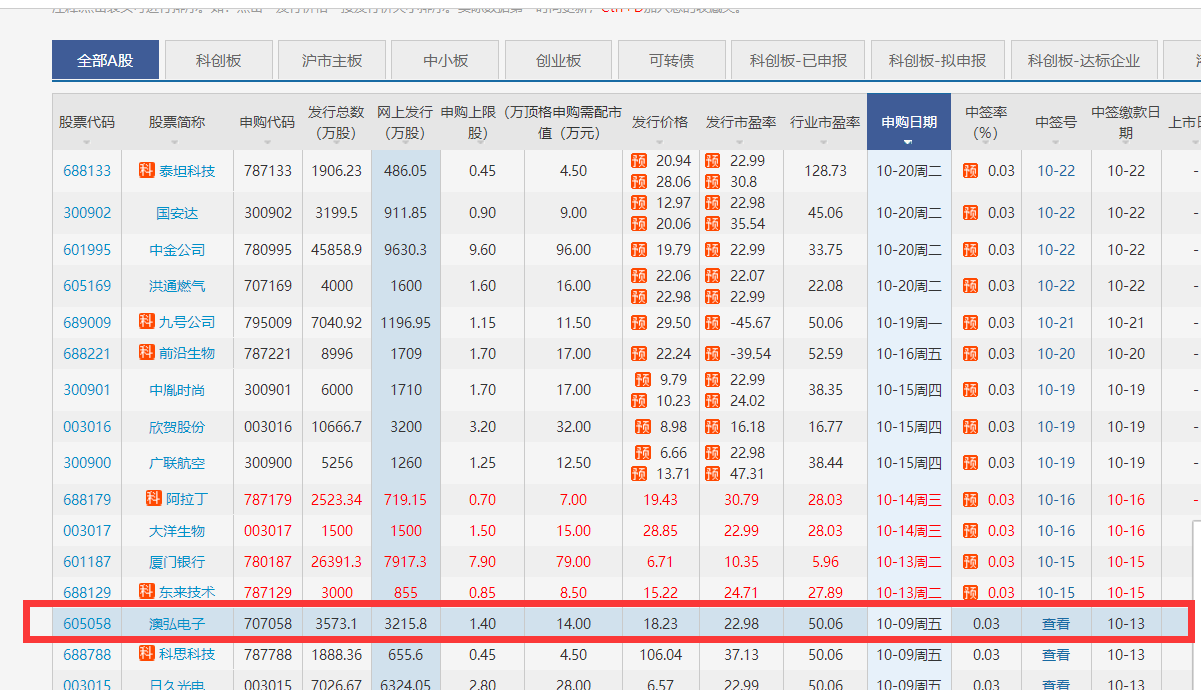Sort by the 股票简称 column header
The width and height of the screenshot is (1201, 690).
click(x=177, y=122)
